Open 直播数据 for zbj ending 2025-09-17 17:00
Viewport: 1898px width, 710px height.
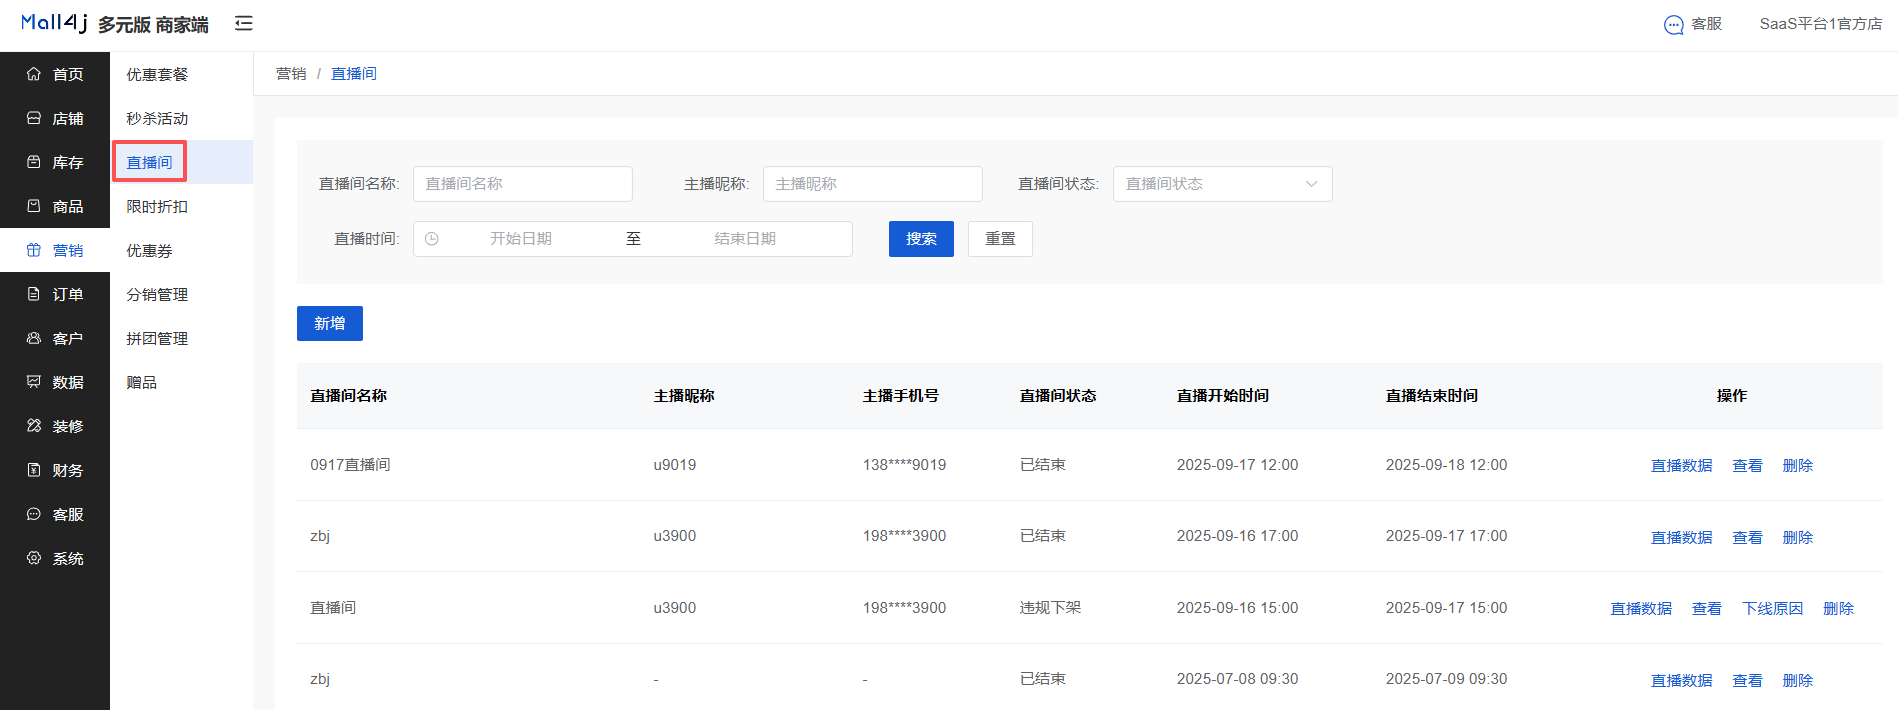coord(1681,537)
